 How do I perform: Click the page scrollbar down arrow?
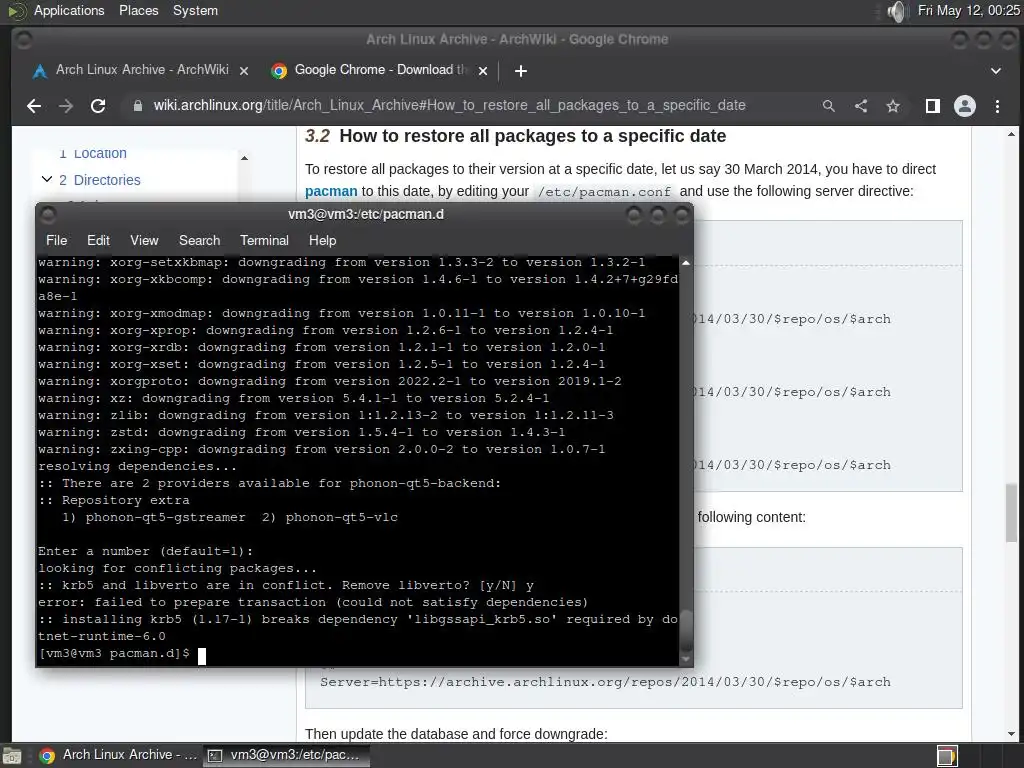pyautogui.click(x=1012, y=734)
